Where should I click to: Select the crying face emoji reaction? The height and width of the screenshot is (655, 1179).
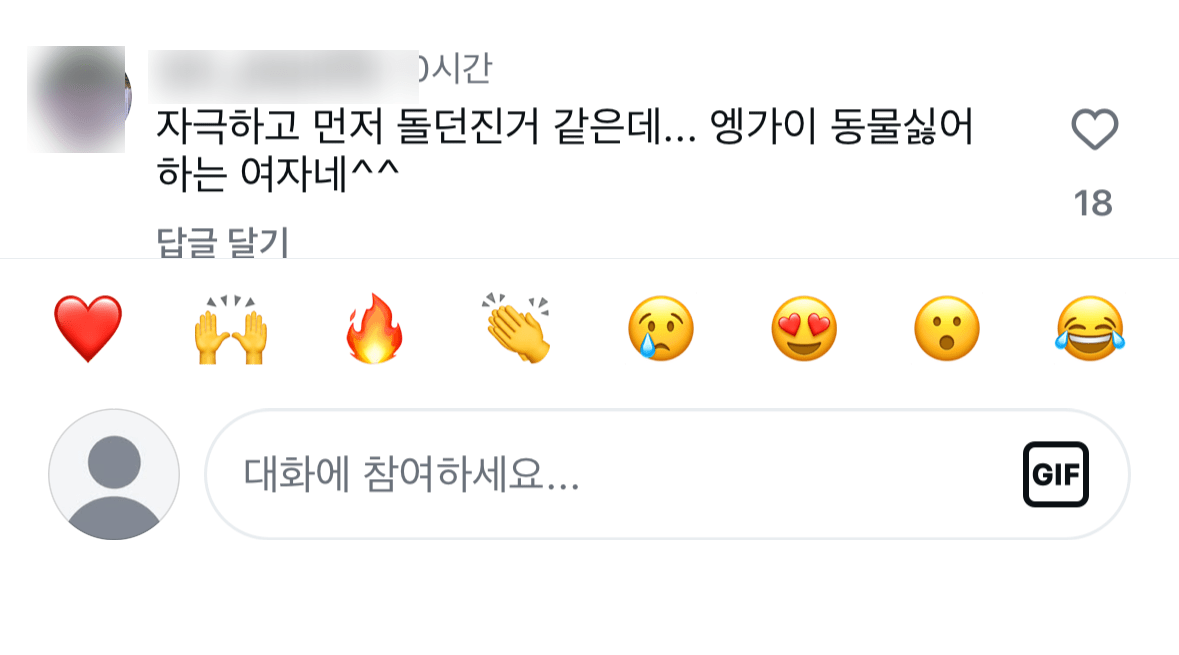pyautogui.click(x=660, y=330)
